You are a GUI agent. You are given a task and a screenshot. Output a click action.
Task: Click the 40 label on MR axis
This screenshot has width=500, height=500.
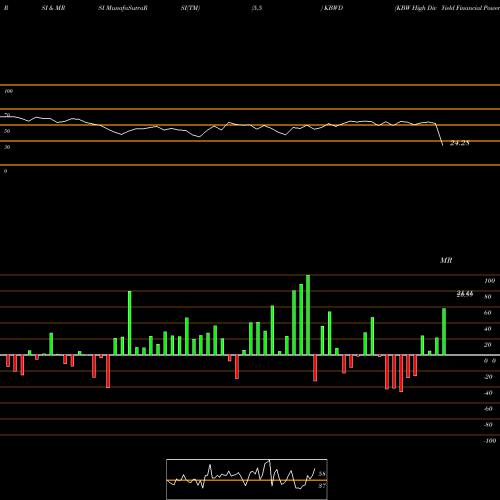(x=488, y=329)
